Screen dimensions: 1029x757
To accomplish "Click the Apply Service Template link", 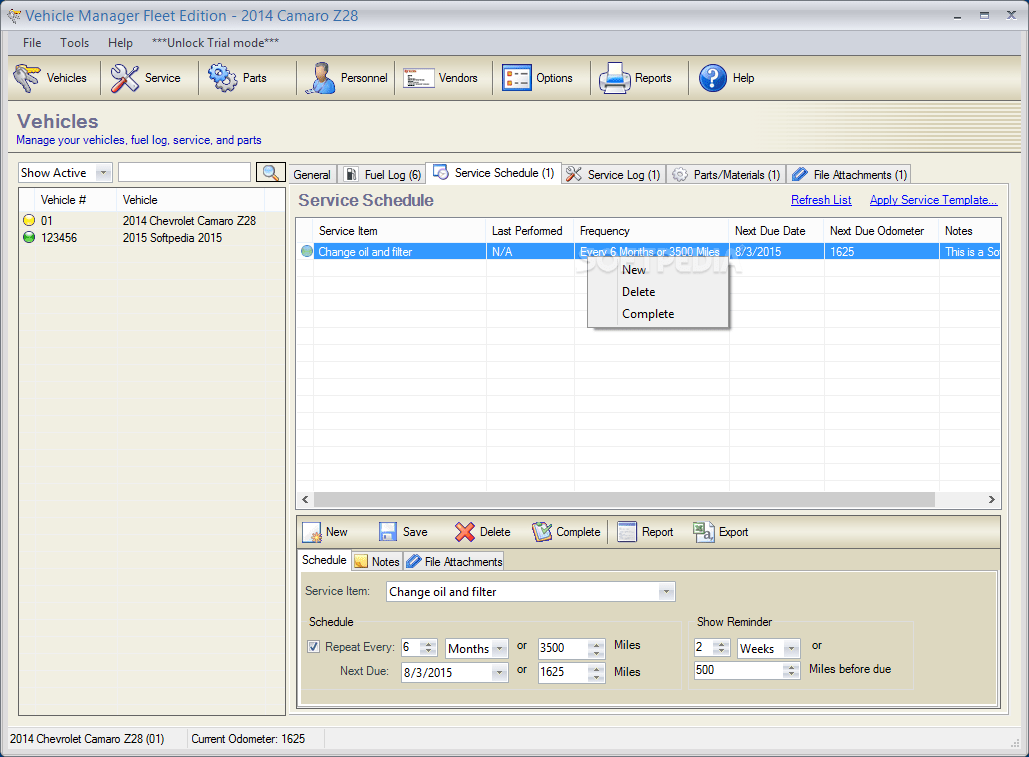I will tap(932, 199).
